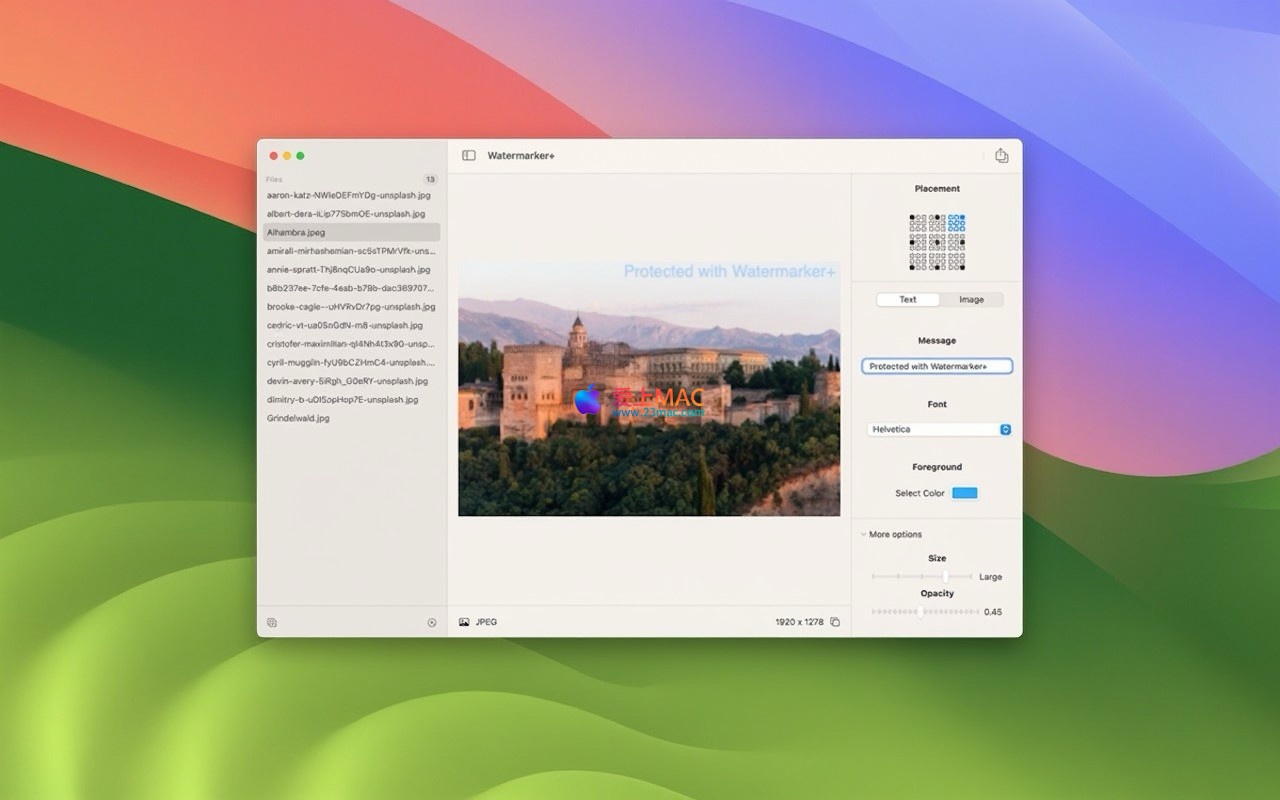The image size is (1280, 800).
Task: Open the Helvetica font dropdown
Action: click(938, 429)
